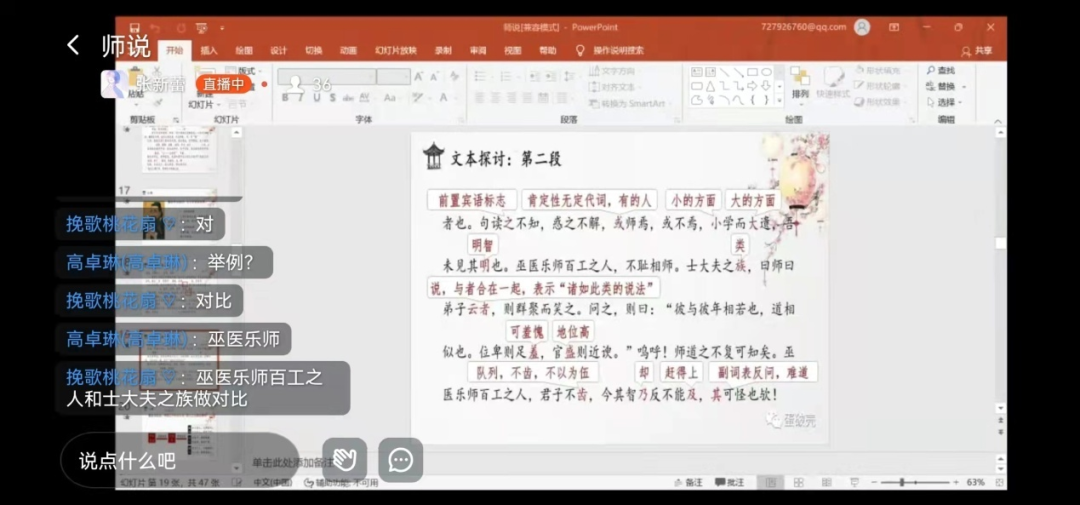The image size is (1080, 505).
Task: Tap the 直播中 live status badge
Action: 224,84
